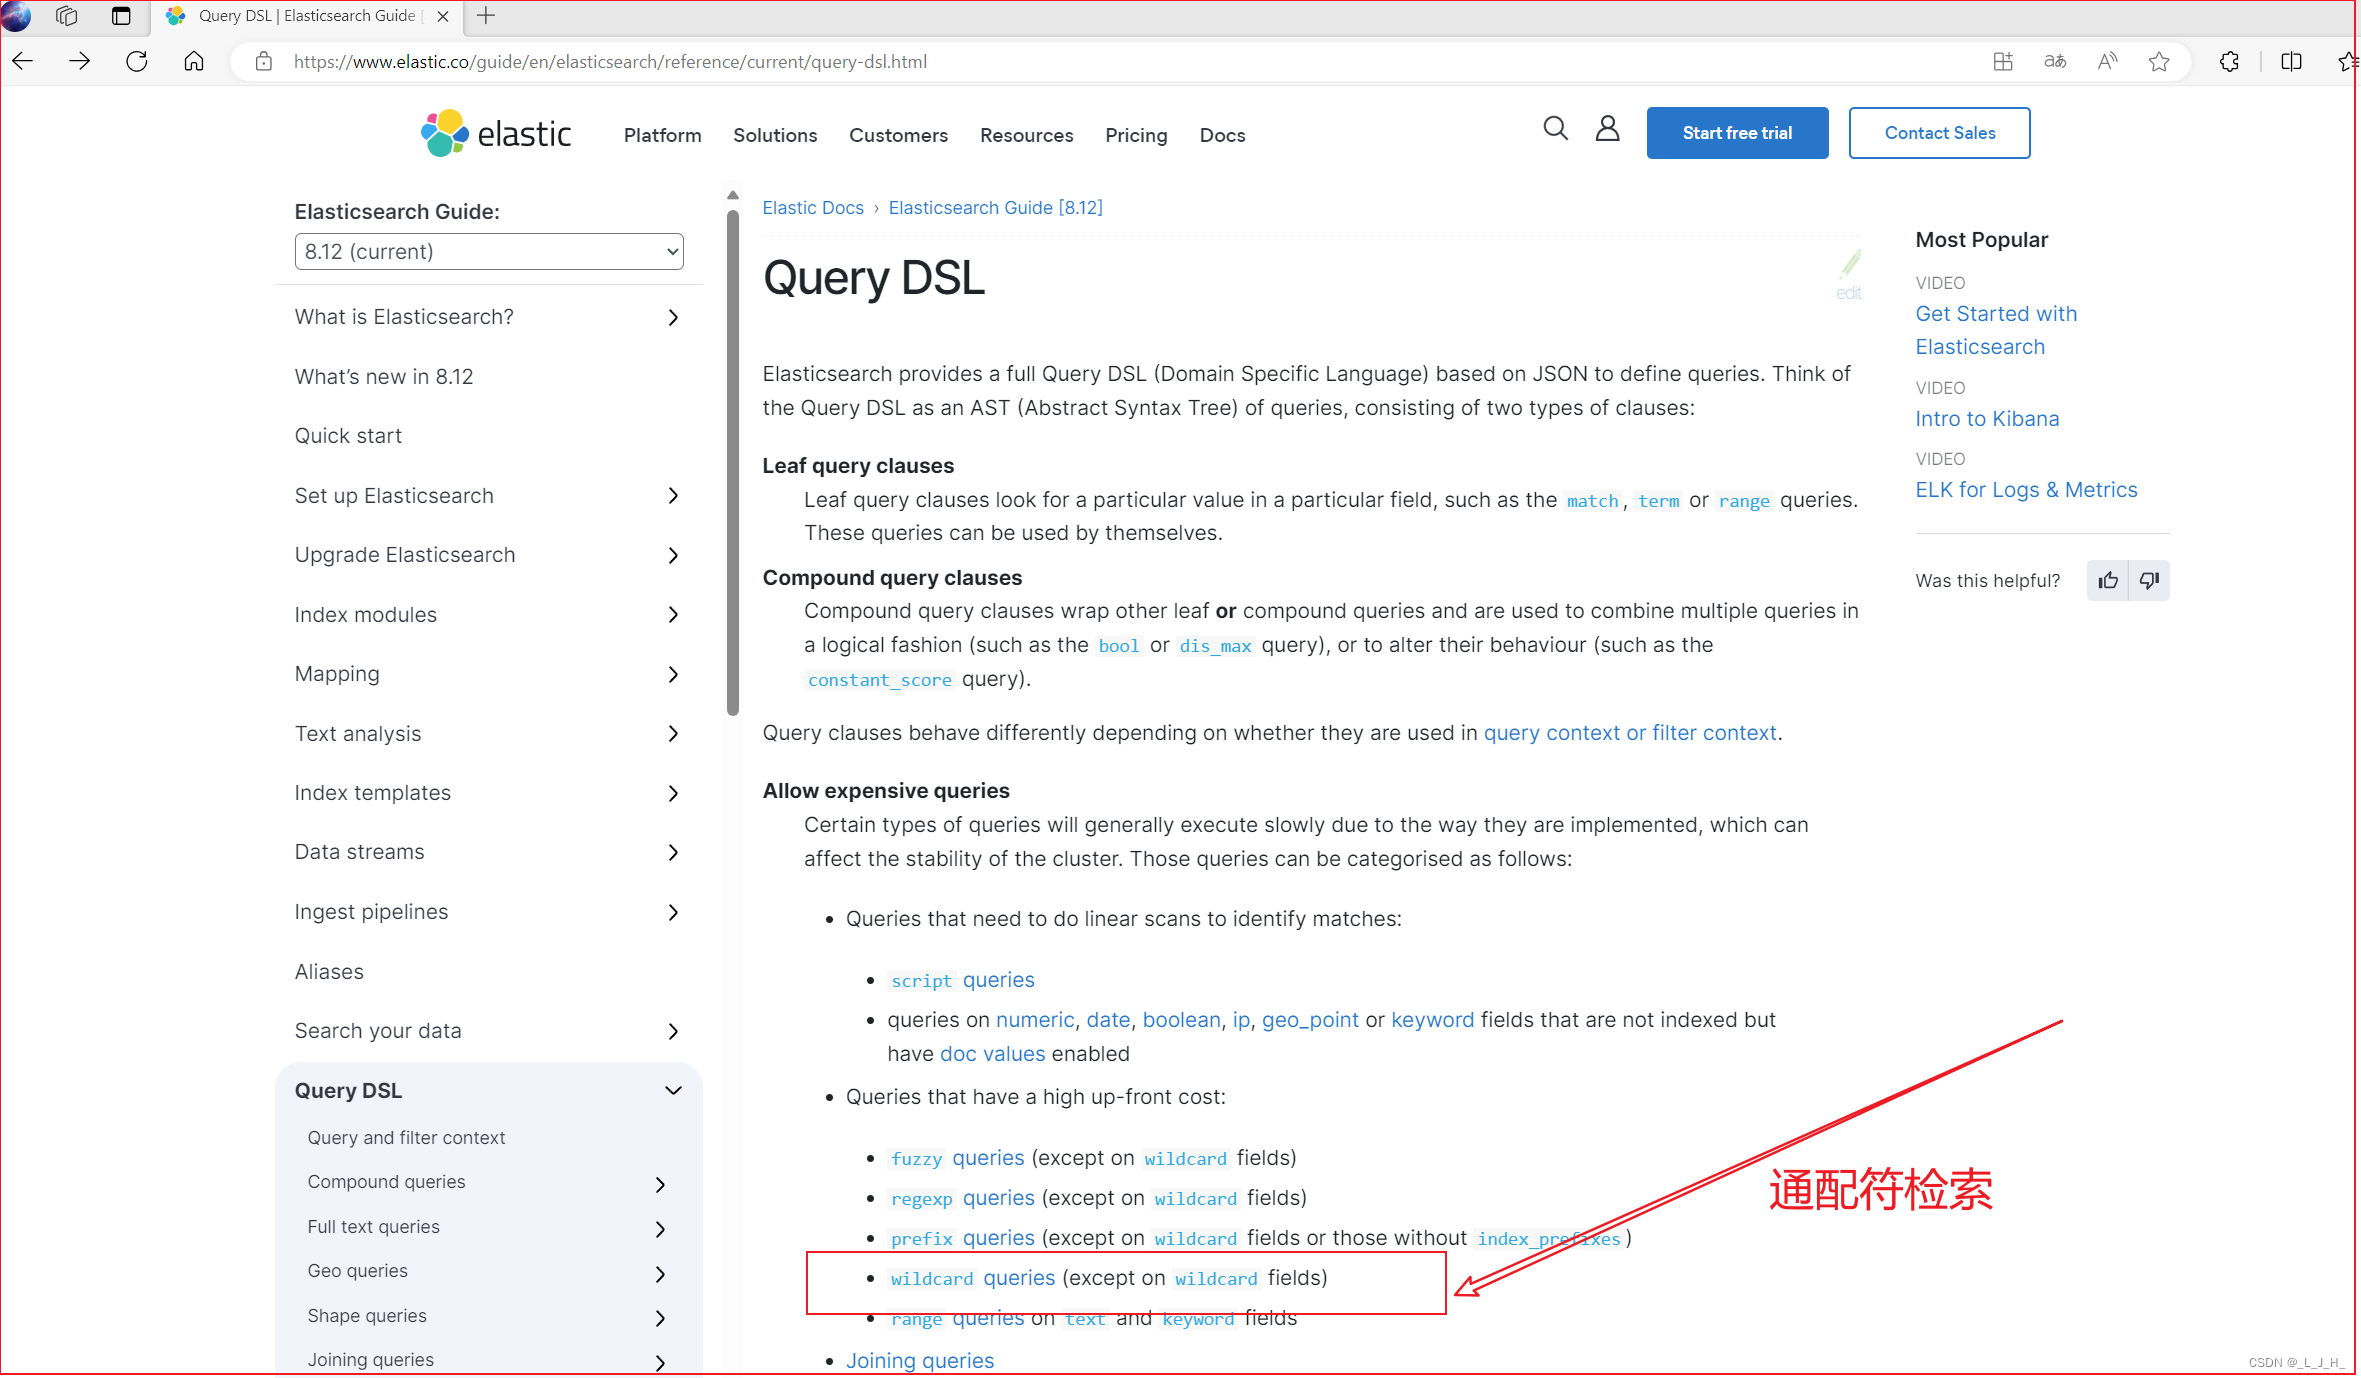Add this page to favorites star
Viewport: 2361px width, 1378px height.
(2159, 62)
